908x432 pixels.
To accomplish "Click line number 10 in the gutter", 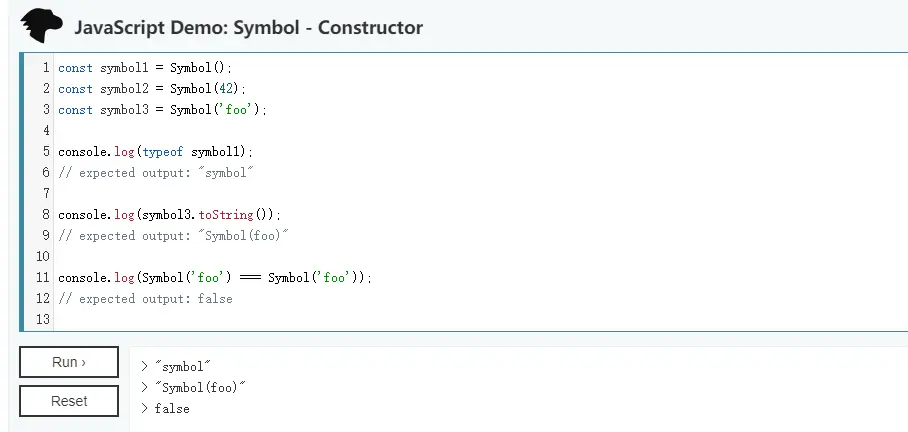I will tap(43, 257).
